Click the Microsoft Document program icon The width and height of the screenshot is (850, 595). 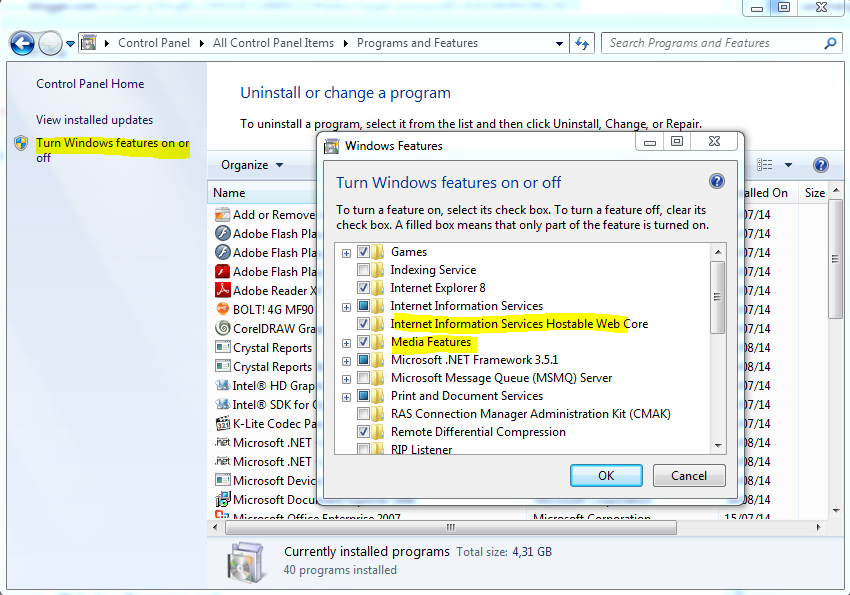coord(222,499)
